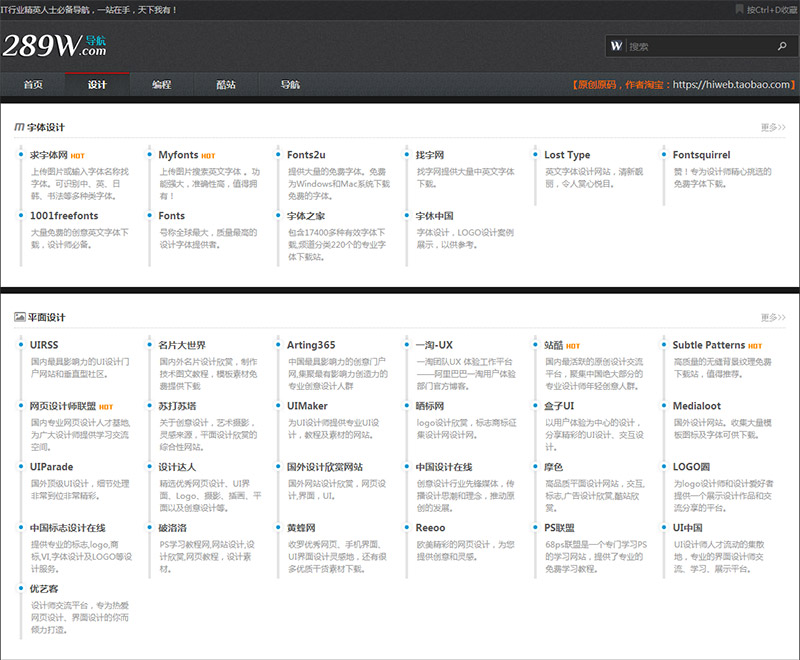Open the 摩色 link

[553, 467]
